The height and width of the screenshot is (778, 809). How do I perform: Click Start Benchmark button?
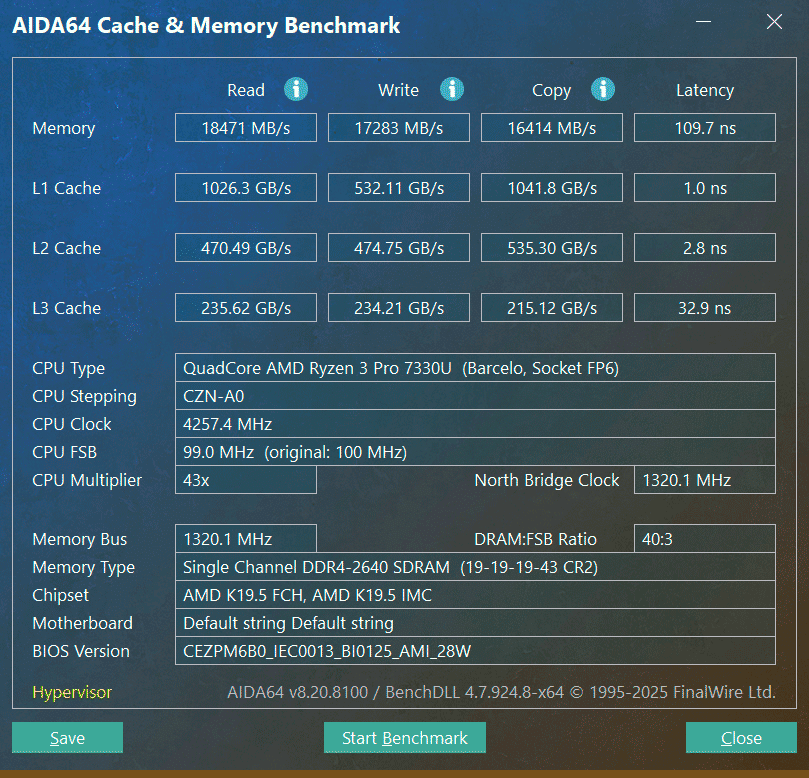[405, 737]
